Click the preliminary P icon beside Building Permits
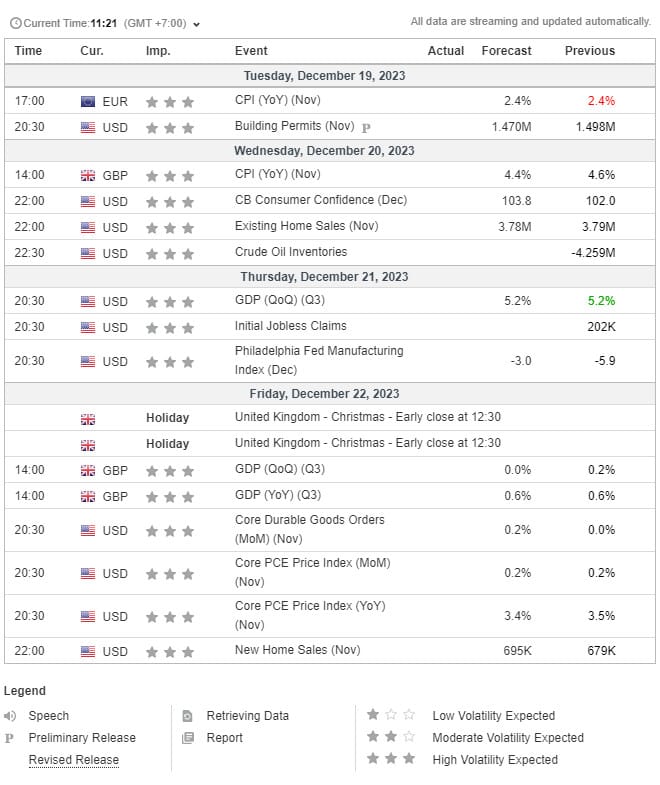 click(x=366, y=127)
